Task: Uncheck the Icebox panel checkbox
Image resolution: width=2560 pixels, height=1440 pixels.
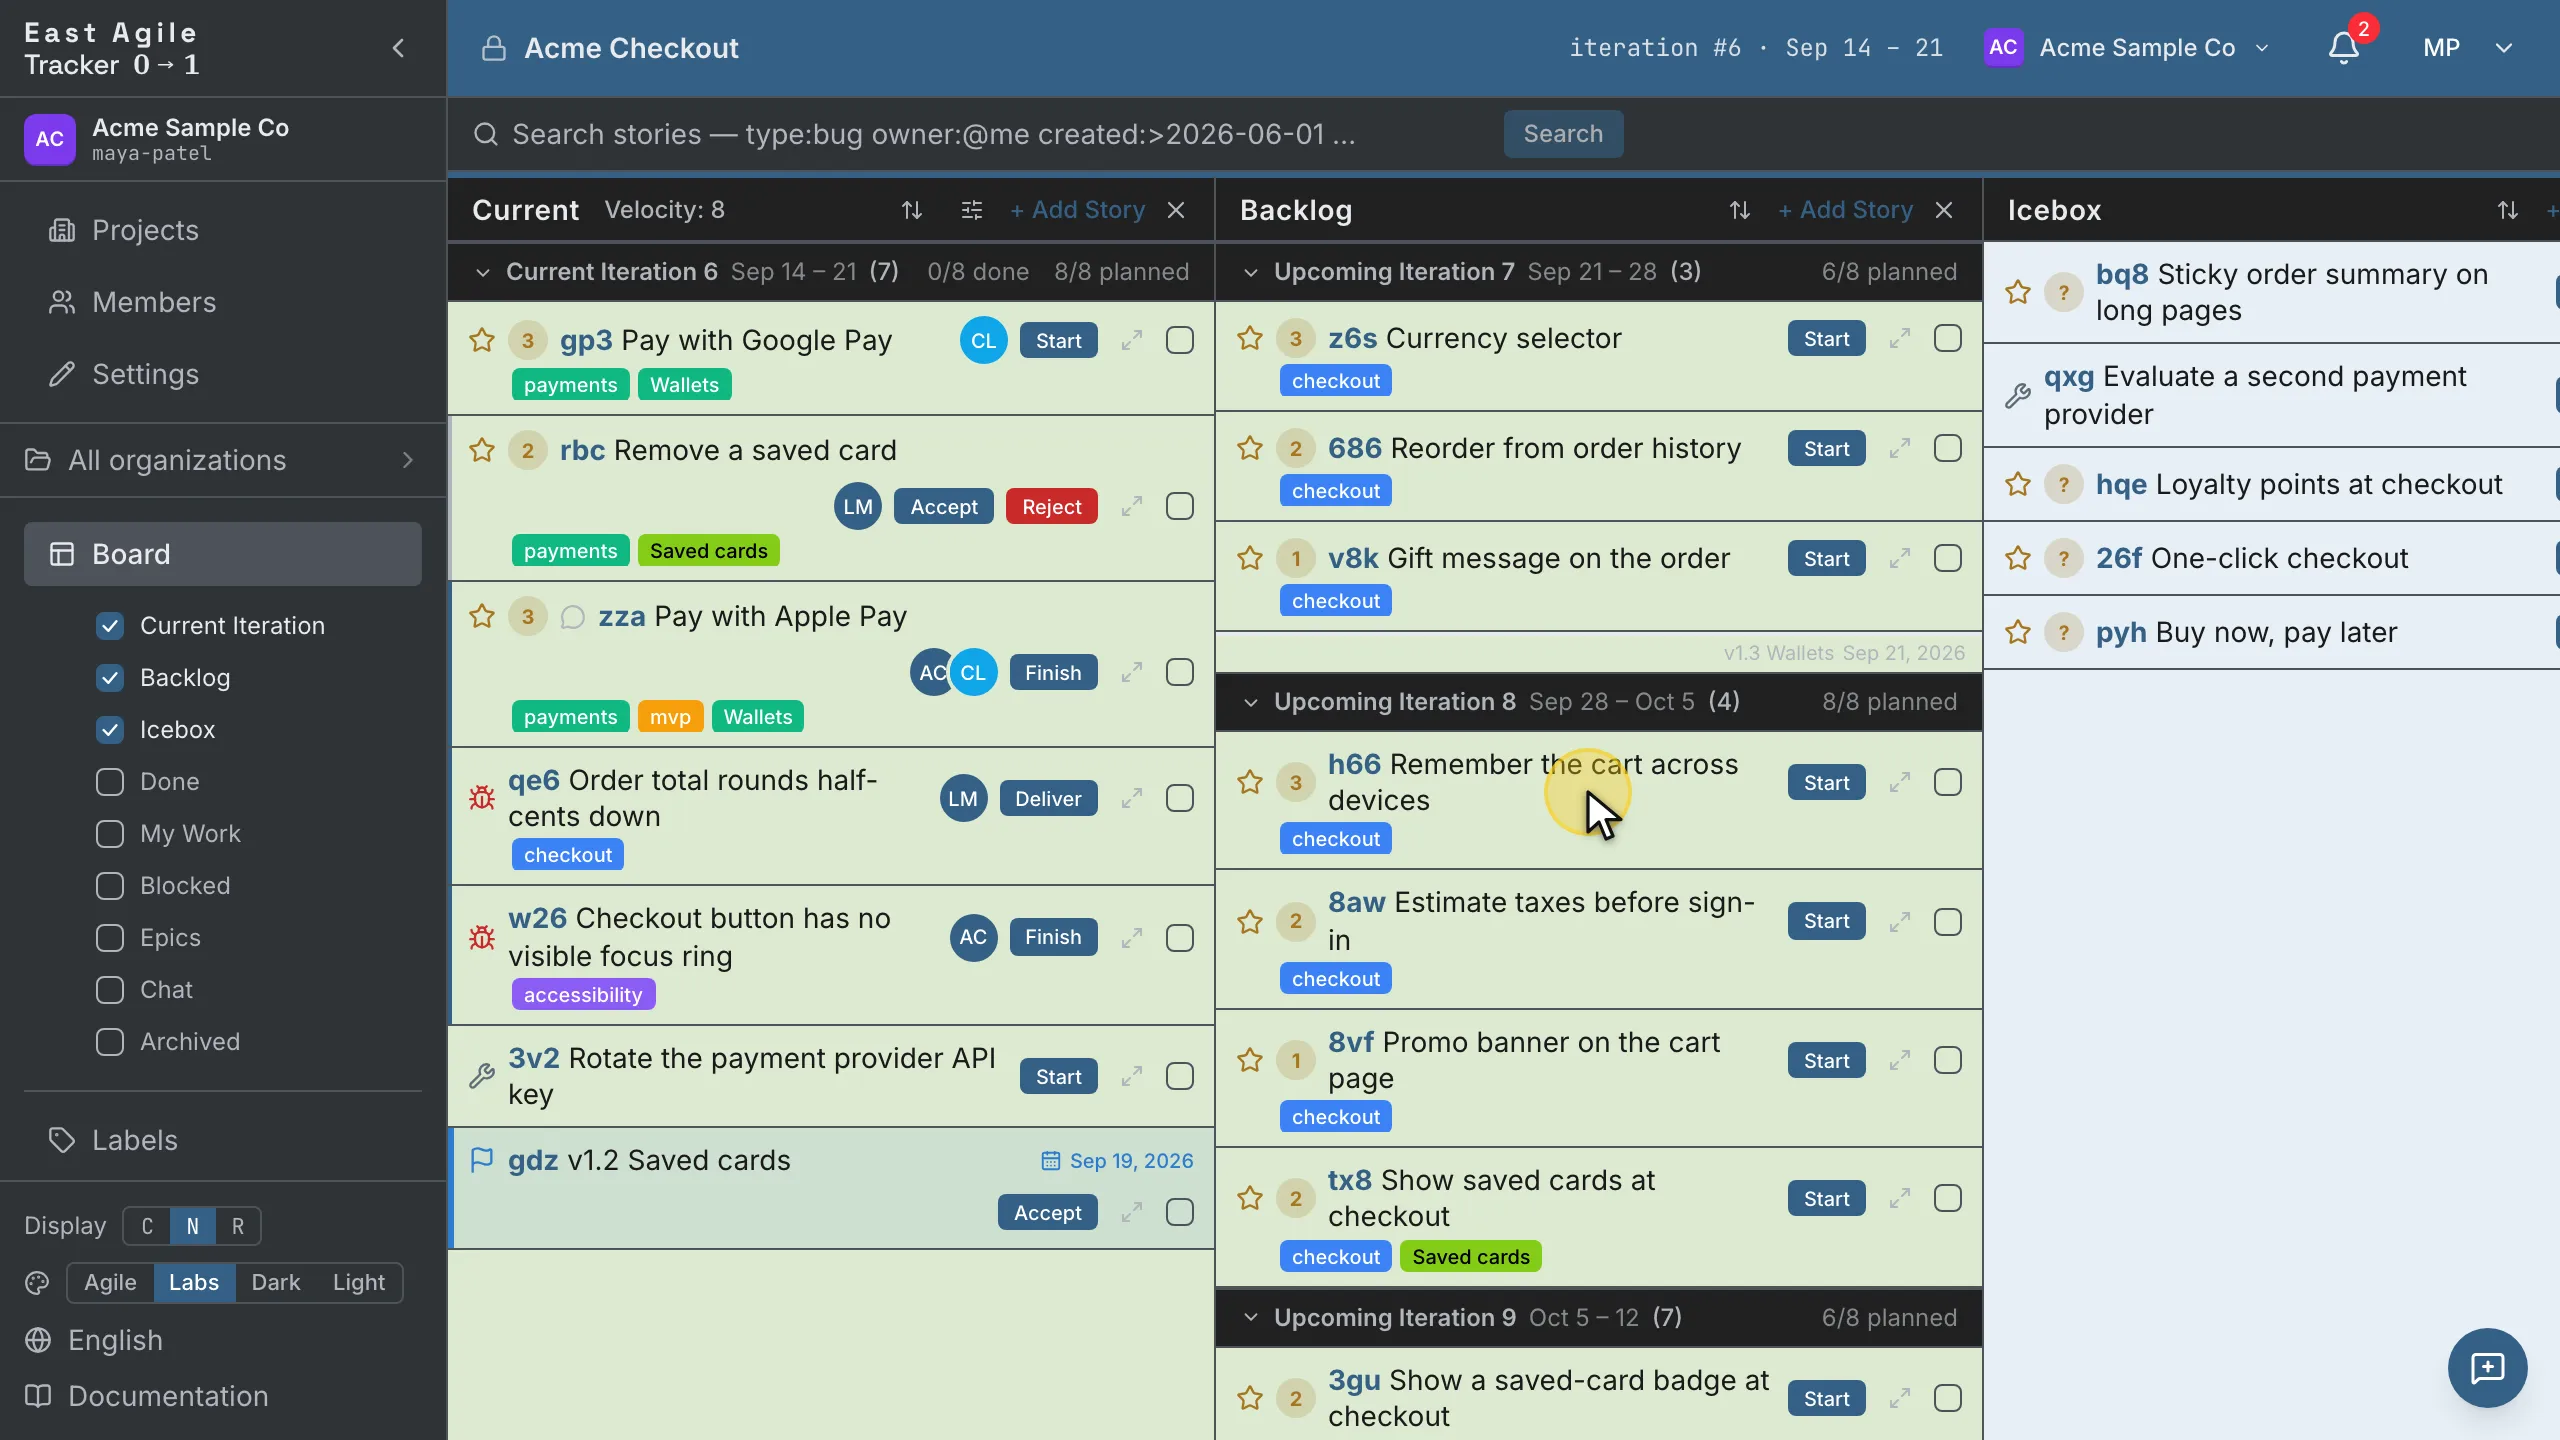Action: 110,730
